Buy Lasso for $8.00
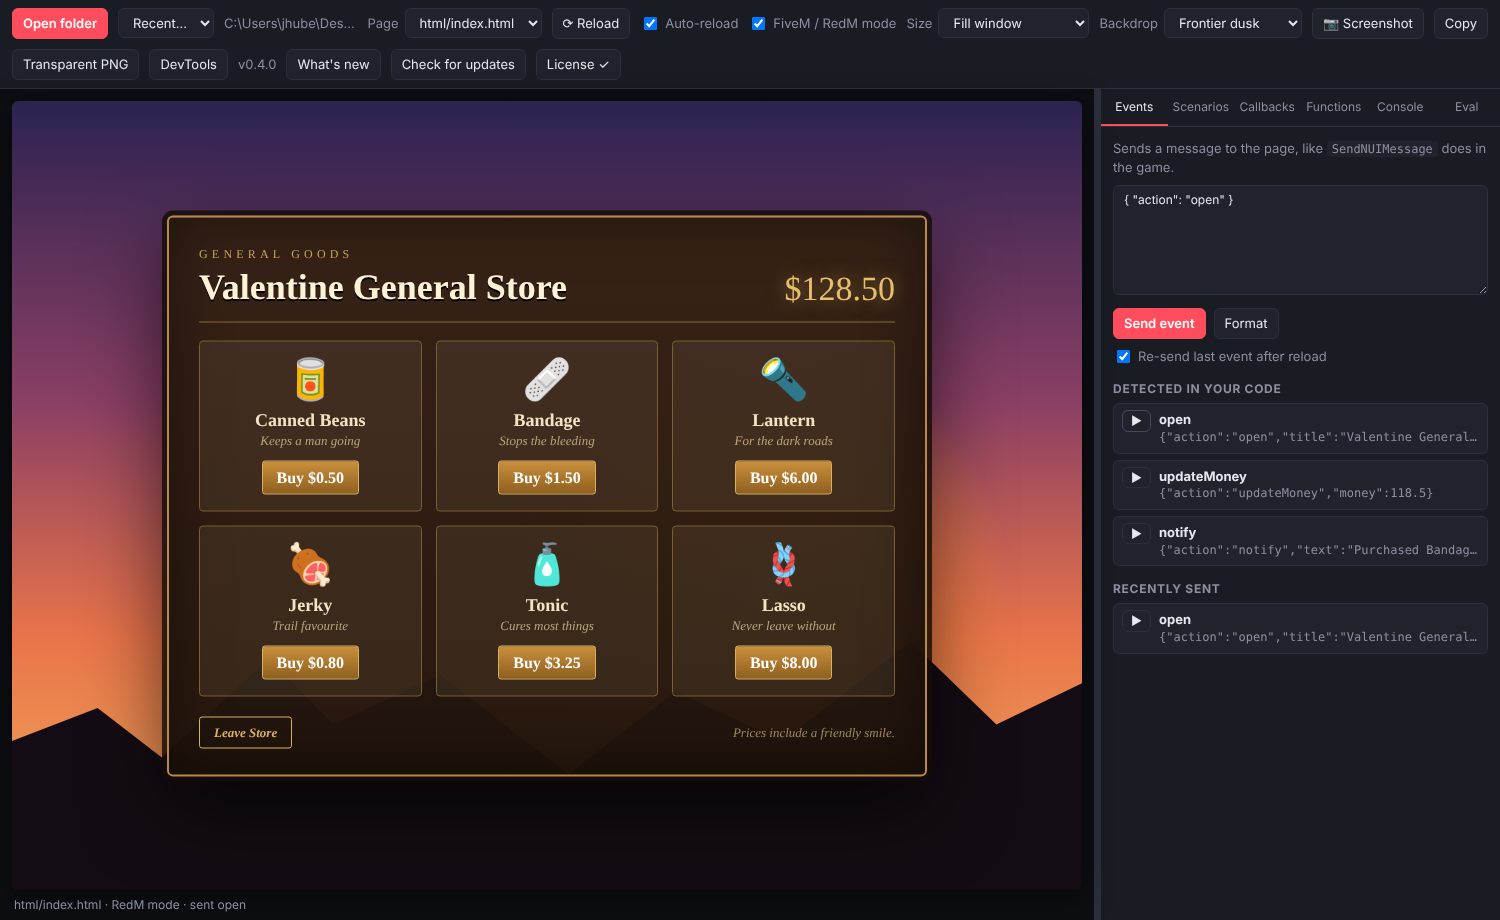Image resolution: width=1500 pixels, height=920 pixels. [x=783, y=663]
